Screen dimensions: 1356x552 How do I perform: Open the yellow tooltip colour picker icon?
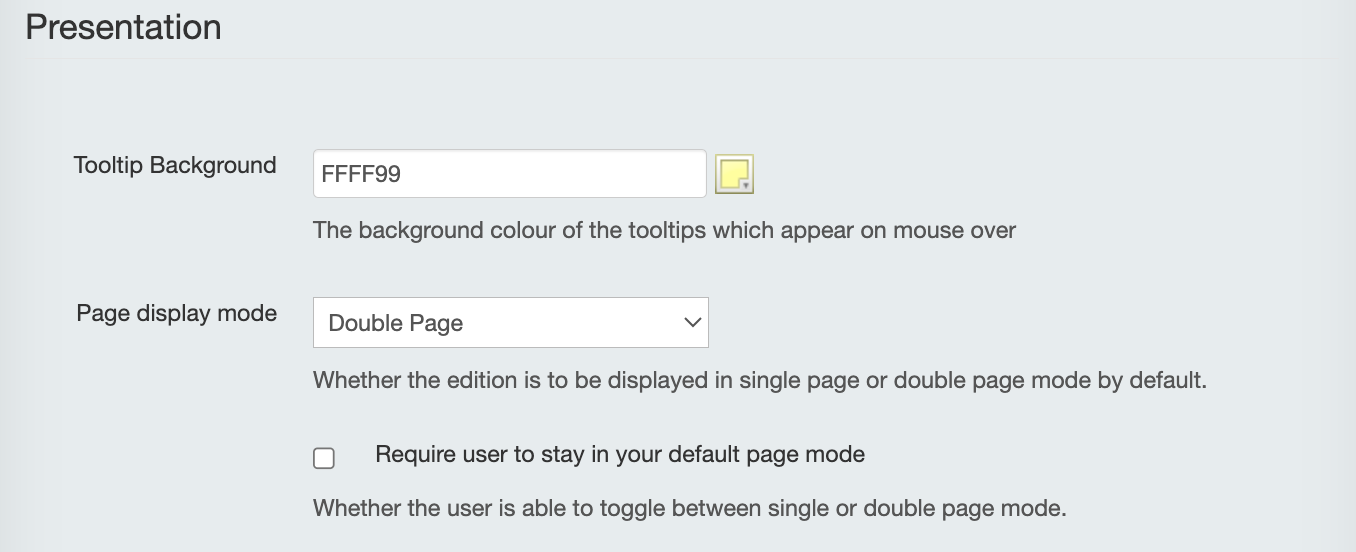734,174
